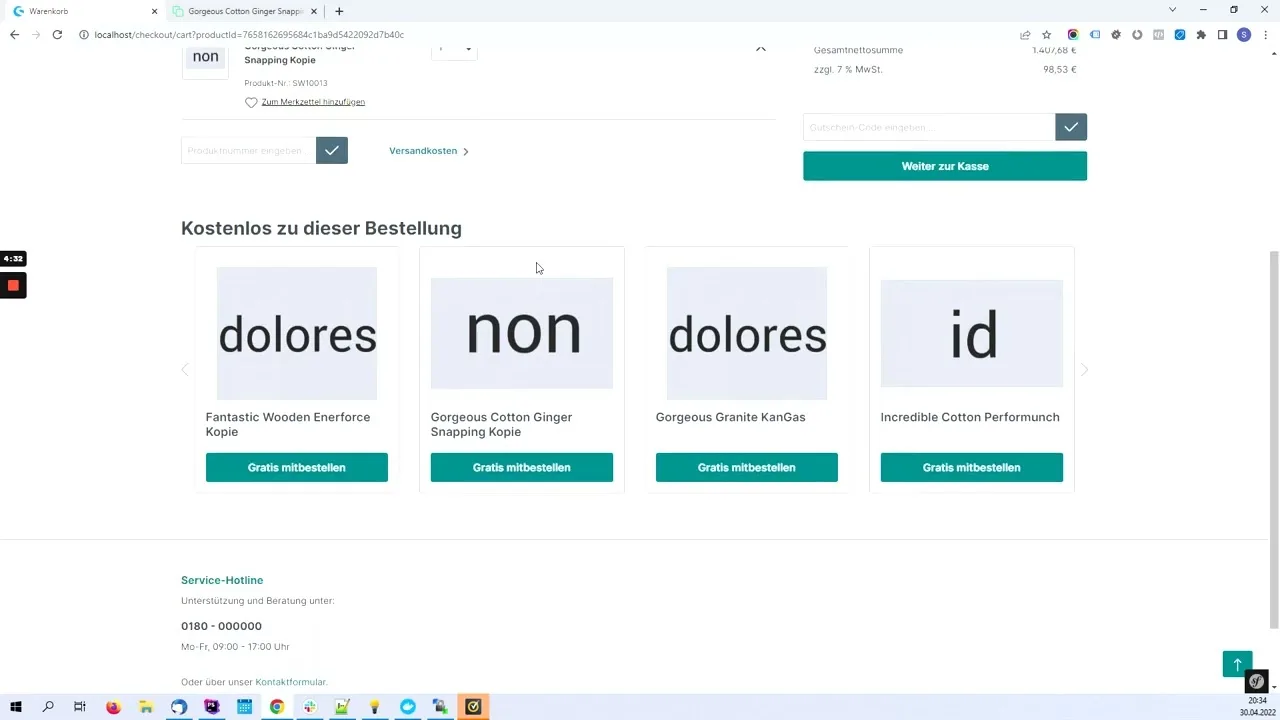Remove the cart item with the X button
The width and height of the screenshot is (1280, 720).
761,48
